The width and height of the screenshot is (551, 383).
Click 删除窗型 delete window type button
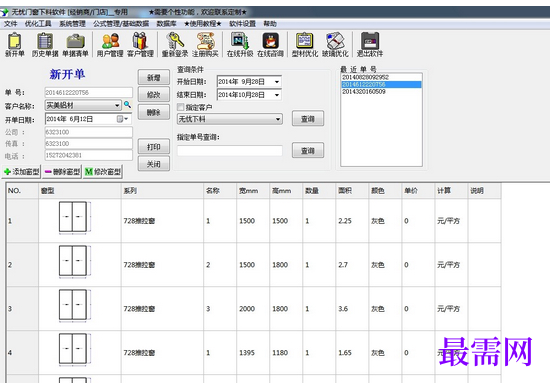pos(62,172)
